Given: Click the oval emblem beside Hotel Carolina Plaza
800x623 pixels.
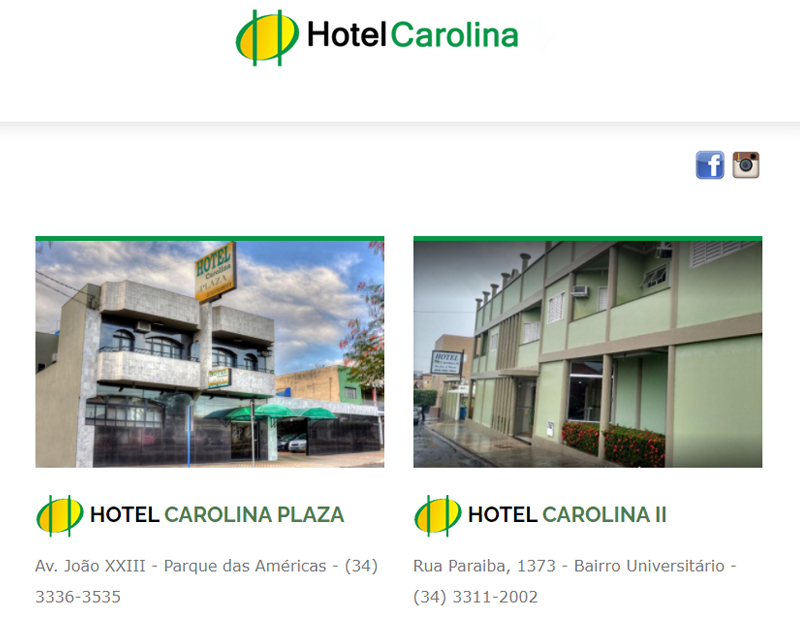Looking at the screenshot, I should (x=59, y=515).
